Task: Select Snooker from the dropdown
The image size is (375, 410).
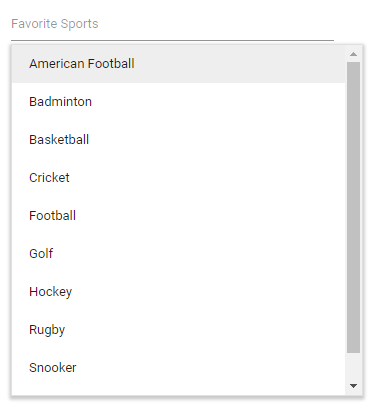Action: point(178,368)
